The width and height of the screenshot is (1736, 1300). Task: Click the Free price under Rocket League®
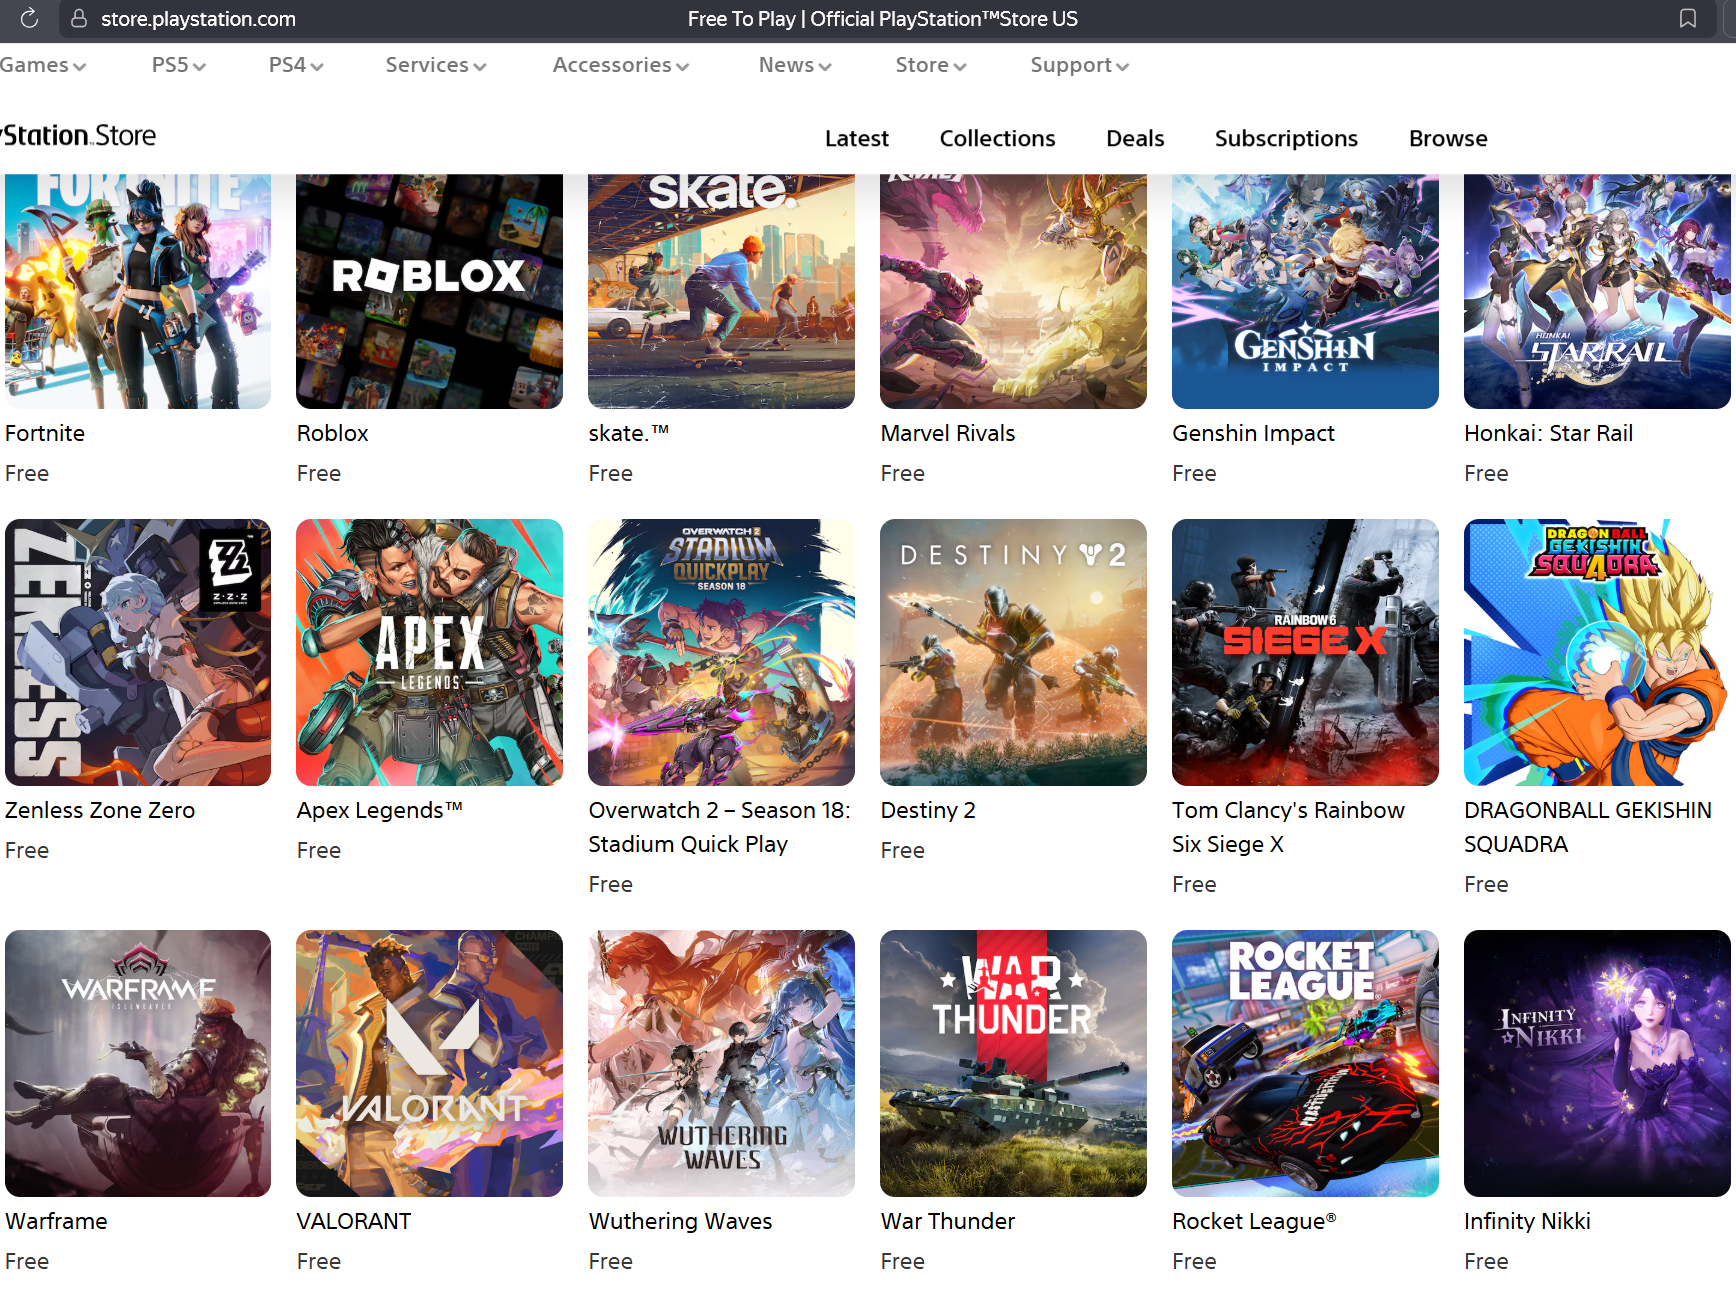1195,1261
